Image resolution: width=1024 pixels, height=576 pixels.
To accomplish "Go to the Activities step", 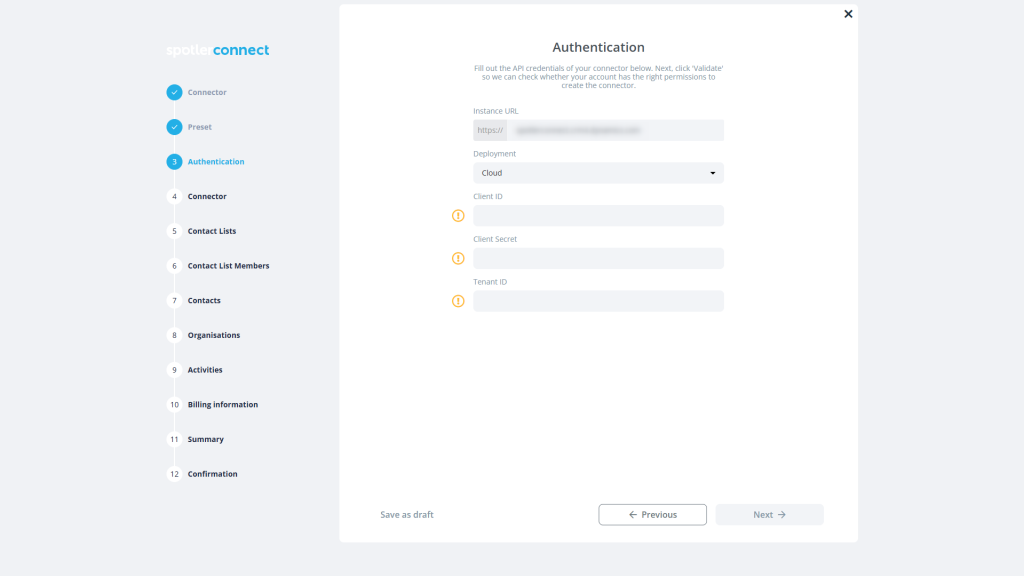I will point(205,370).
